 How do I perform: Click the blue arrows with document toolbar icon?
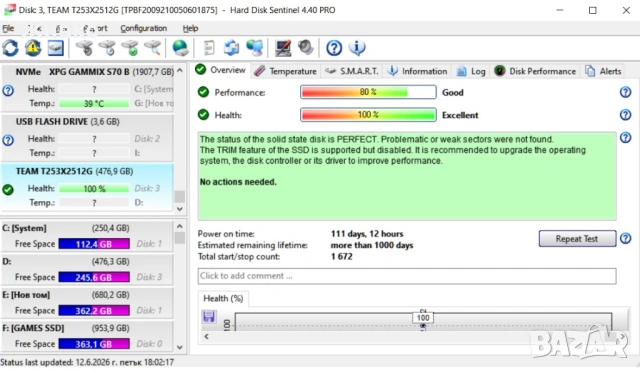231,48
